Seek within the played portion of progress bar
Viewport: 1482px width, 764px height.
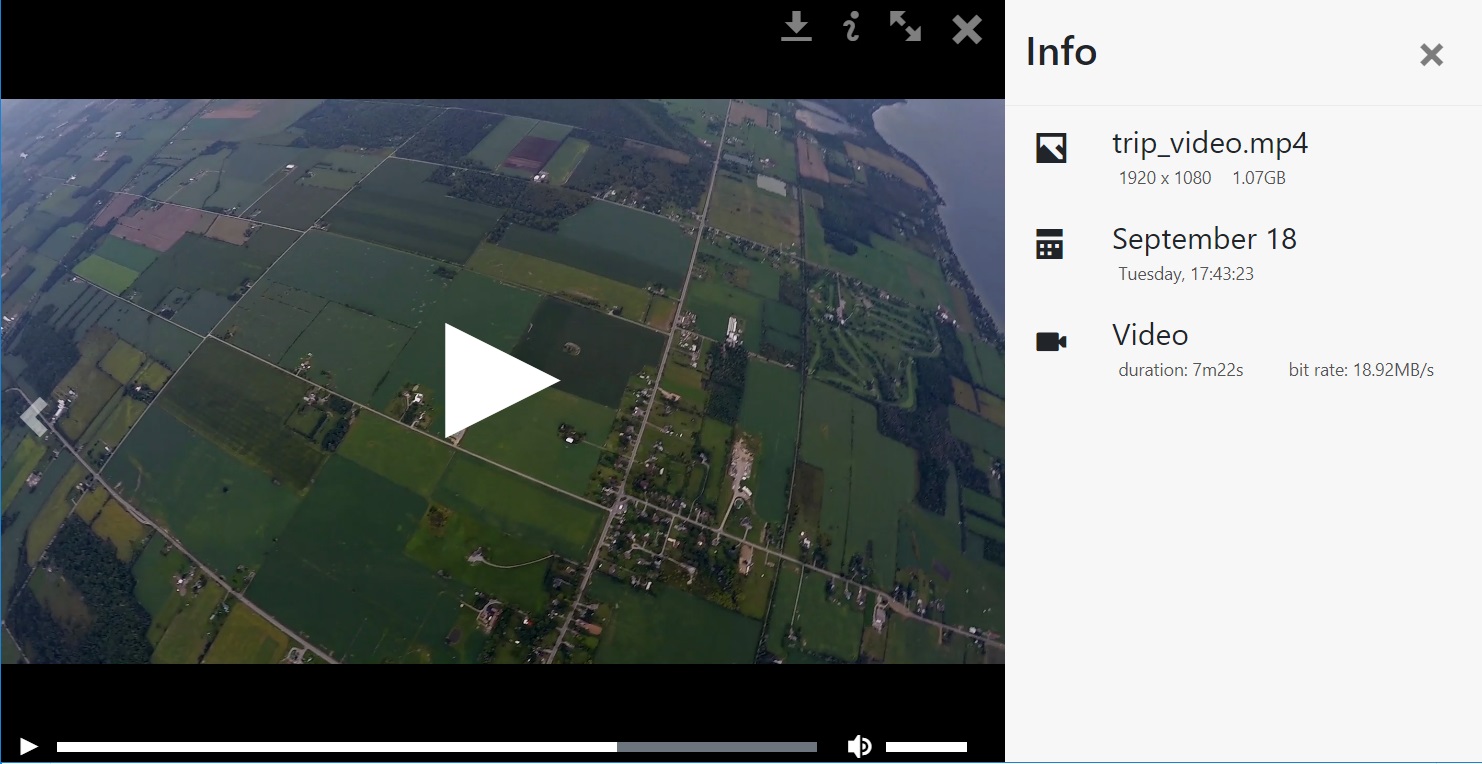click(336, 747)
